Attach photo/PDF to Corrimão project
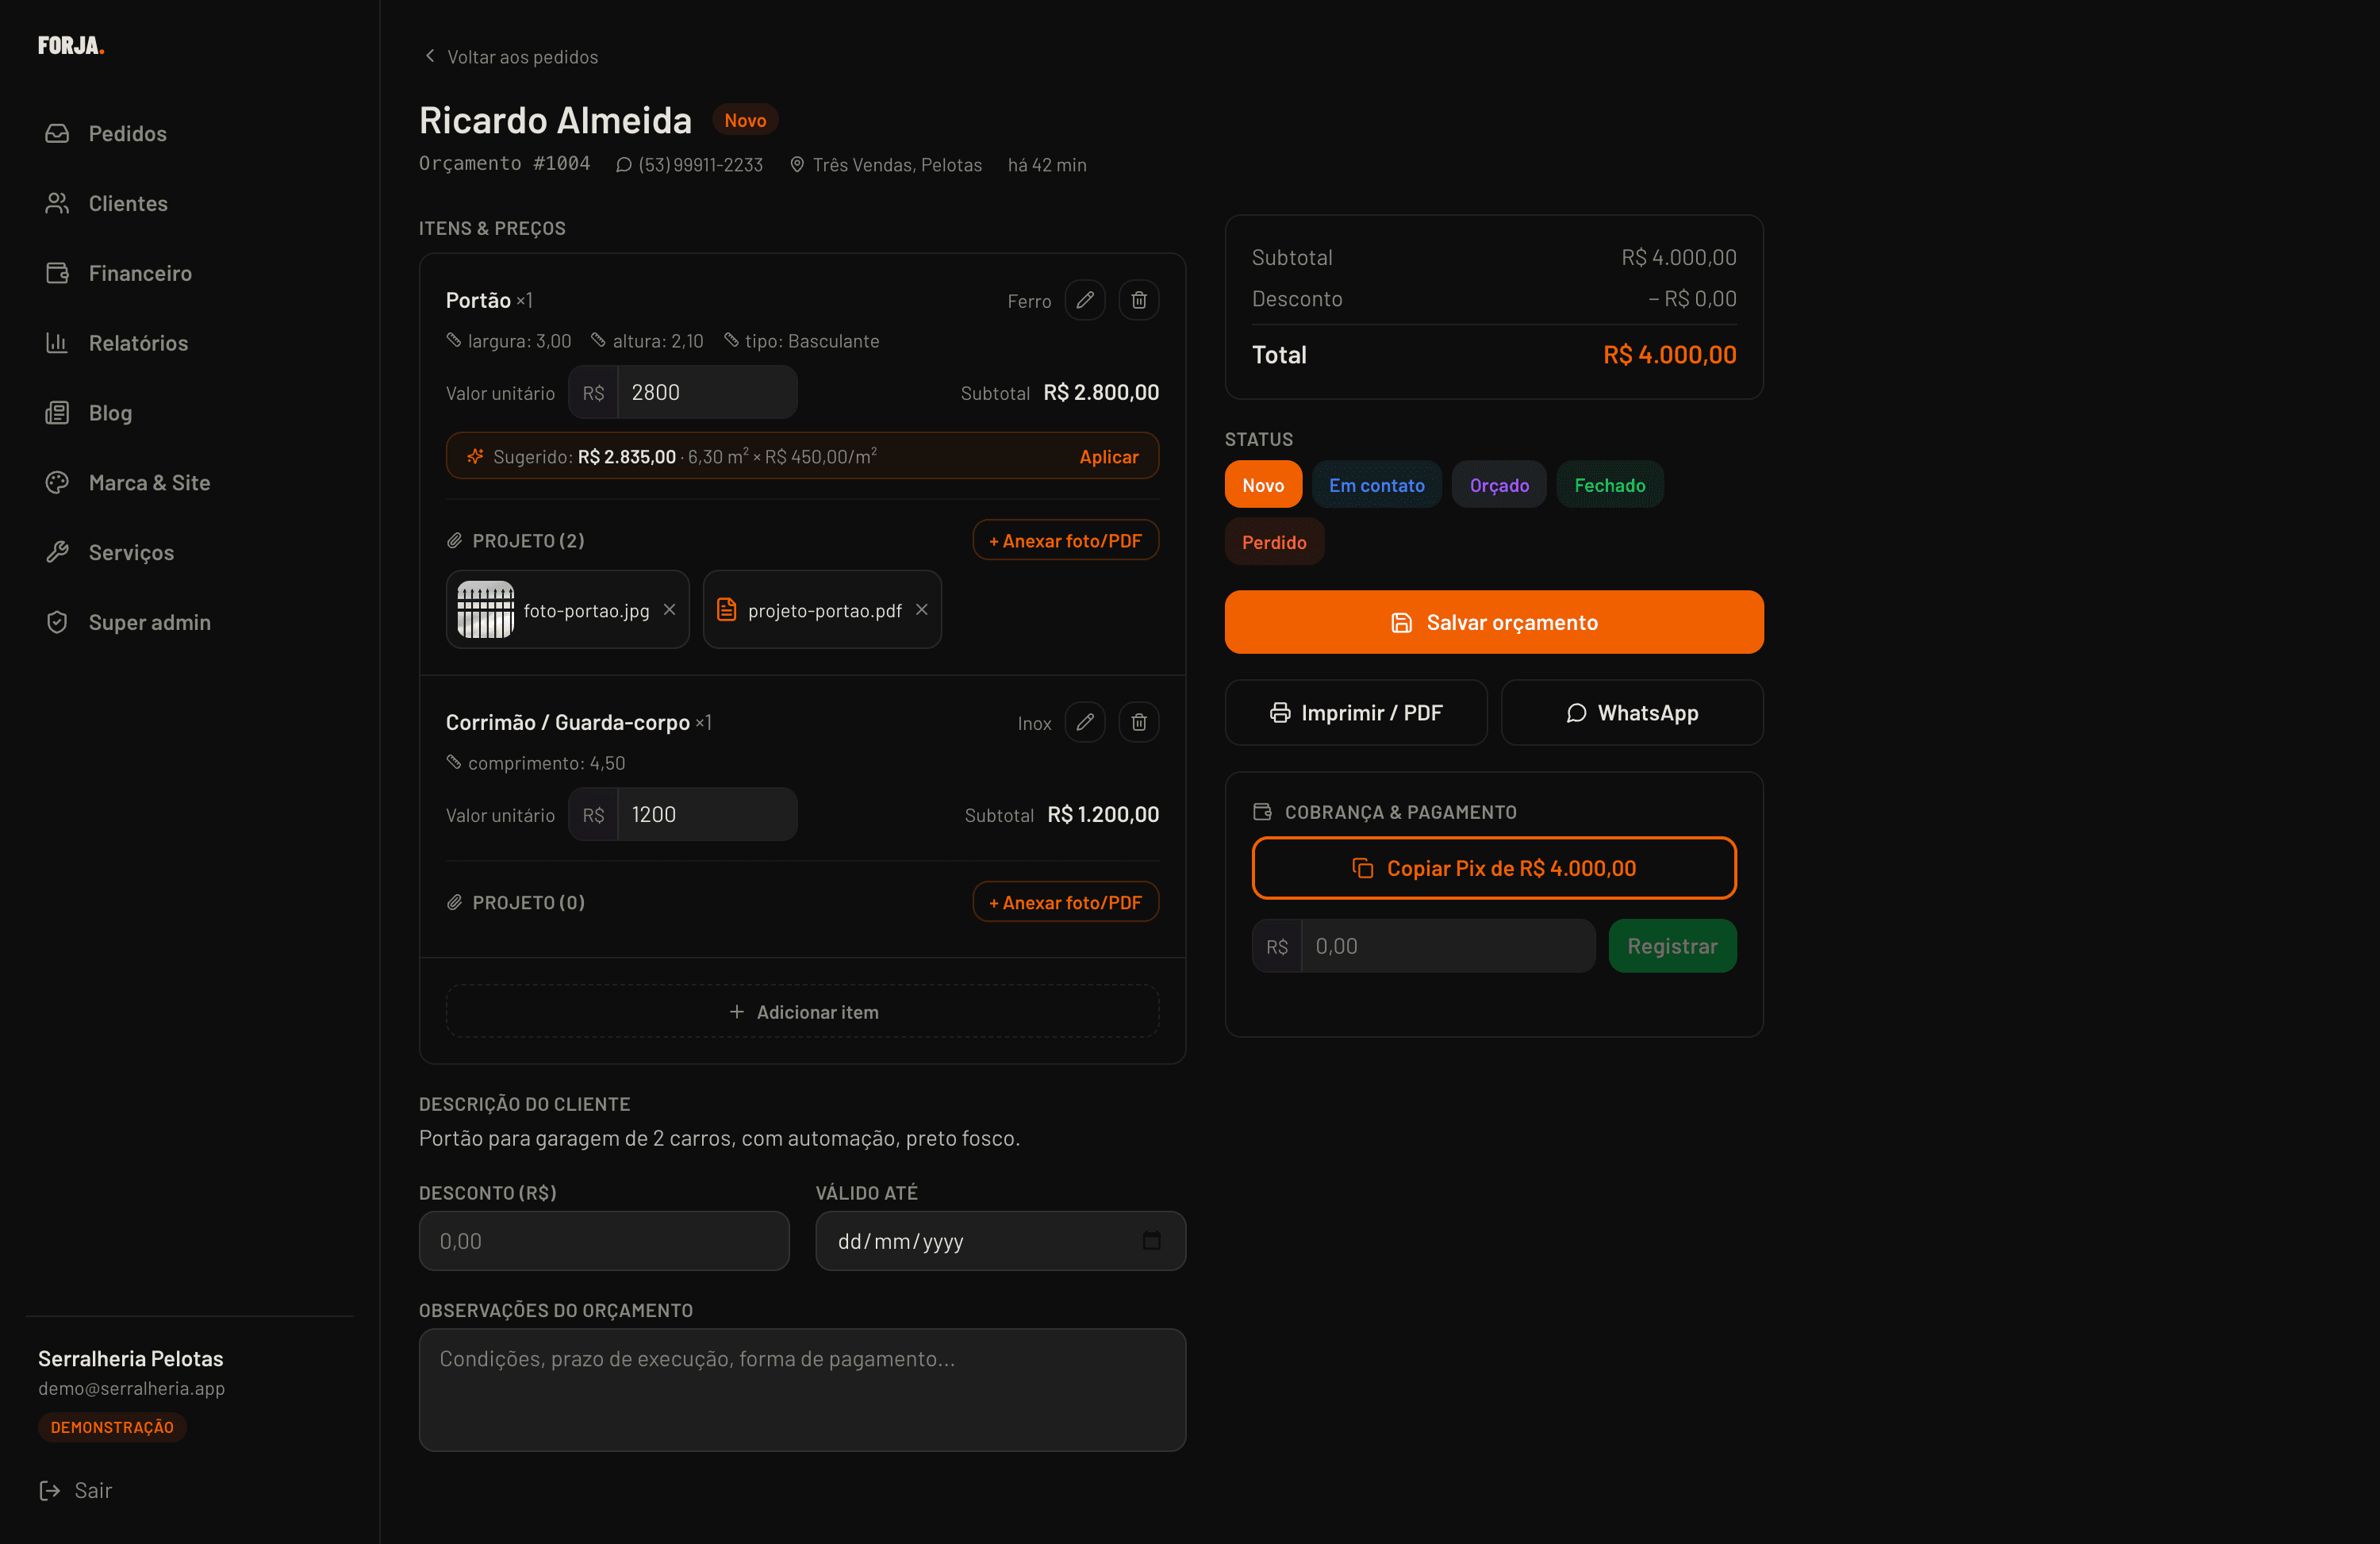 click(x=1066, y=902)
